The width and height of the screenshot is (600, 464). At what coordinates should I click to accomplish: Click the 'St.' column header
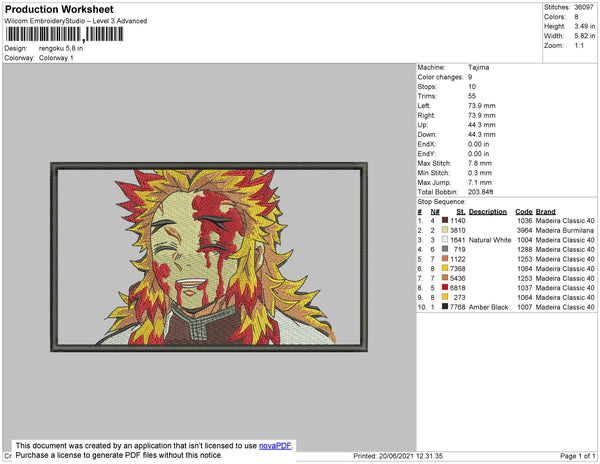pyautogui.click(x=461, y=212)
